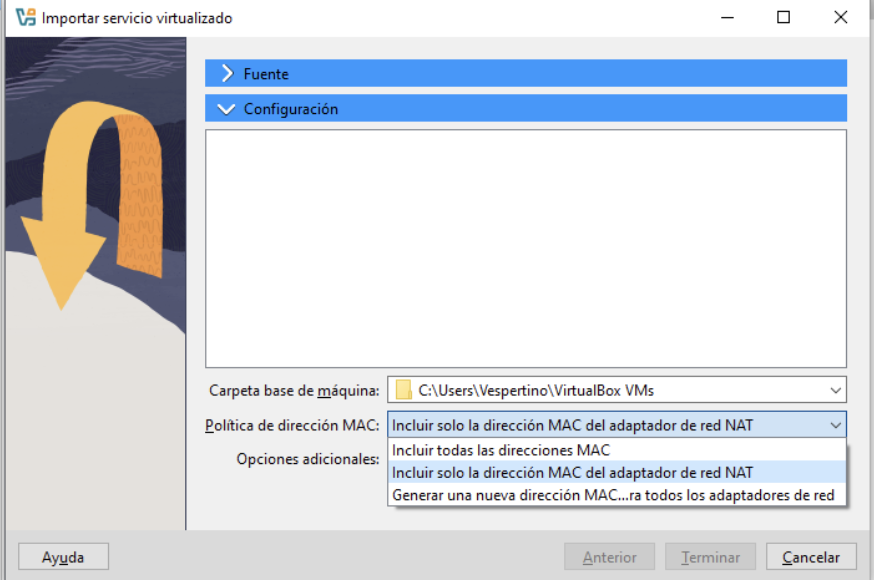The width and height of the screenshot is (874, 580).
Task: Open the Carpeta base de máquina dropdown arrow
Action: click(835, 390)
